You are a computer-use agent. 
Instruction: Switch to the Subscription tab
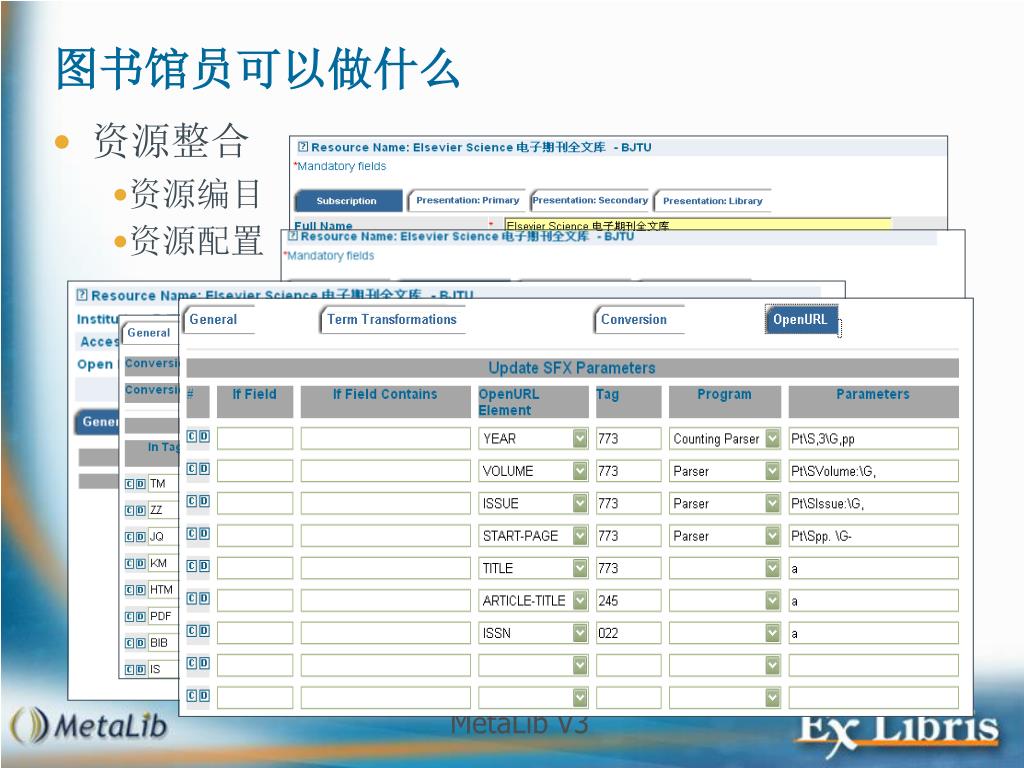[x=348, y=200]
